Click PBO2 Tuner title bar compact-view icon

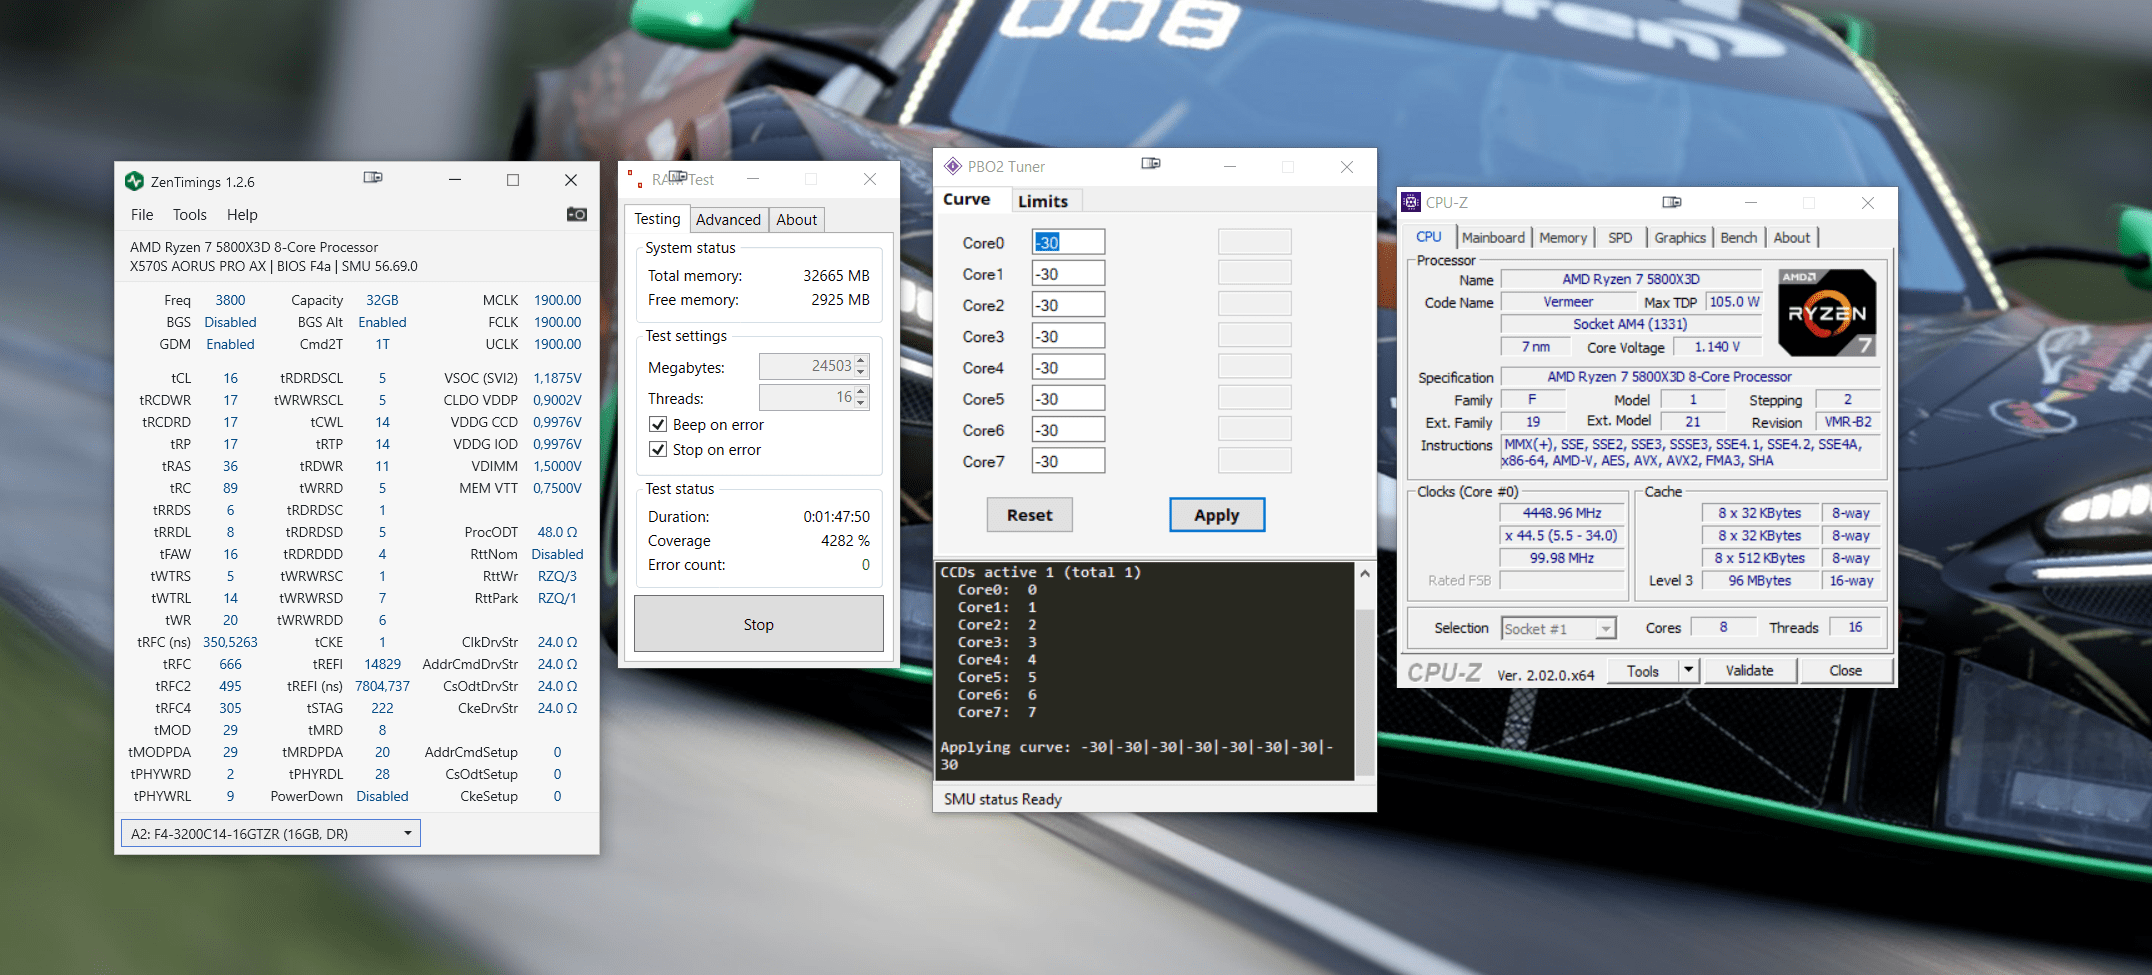[1151, 163]
